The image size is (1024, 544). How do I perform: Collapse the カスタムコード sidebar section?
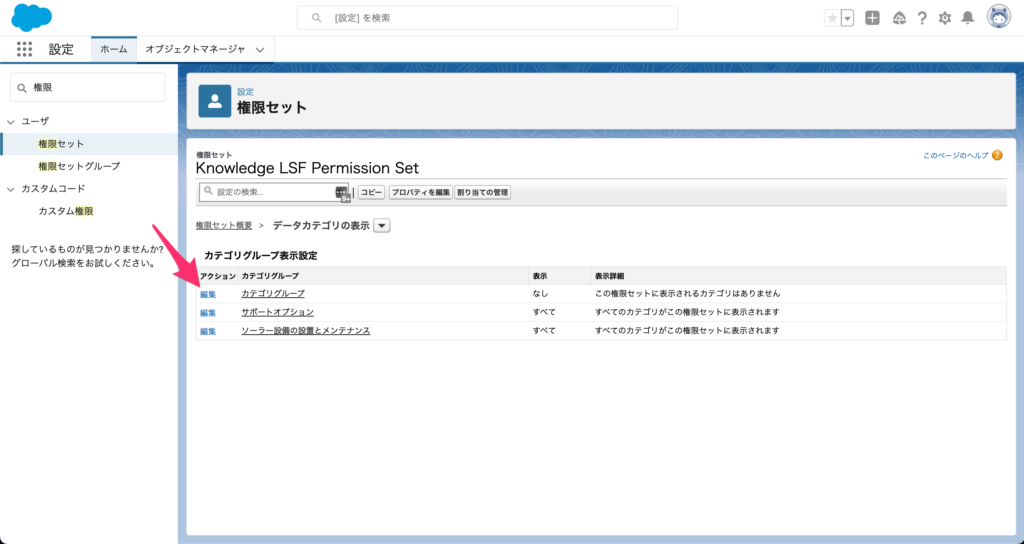click(x=10, y=189)
